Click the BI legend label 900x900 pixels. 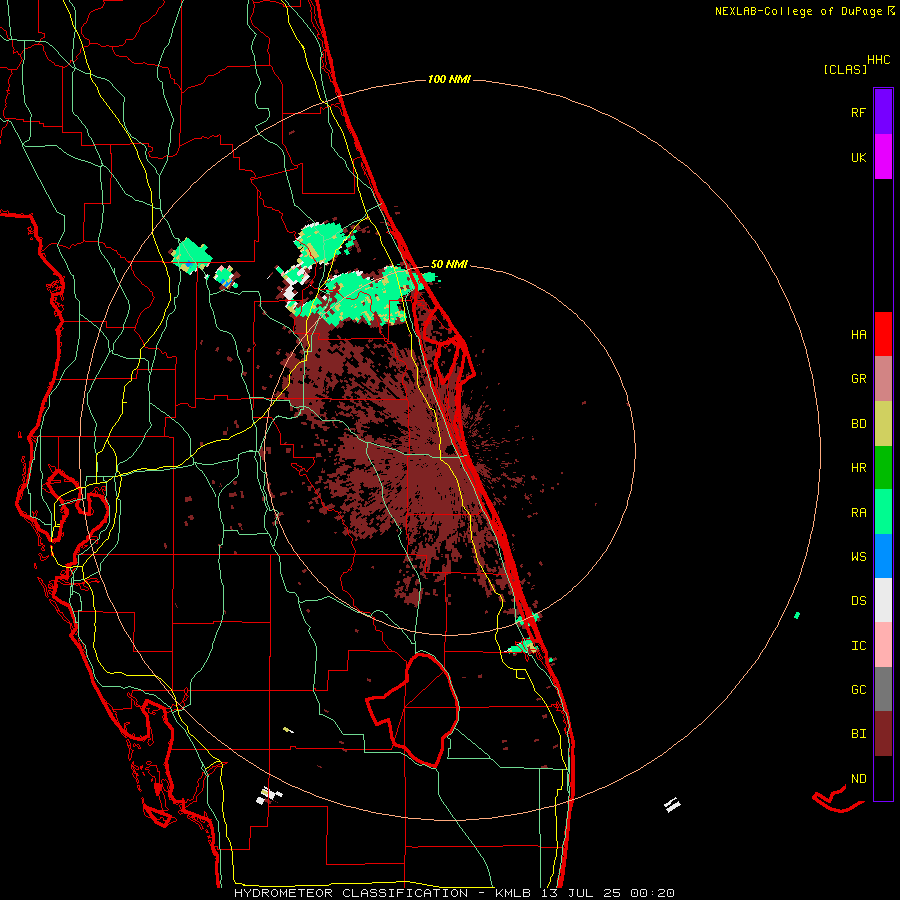pos(858,734)
